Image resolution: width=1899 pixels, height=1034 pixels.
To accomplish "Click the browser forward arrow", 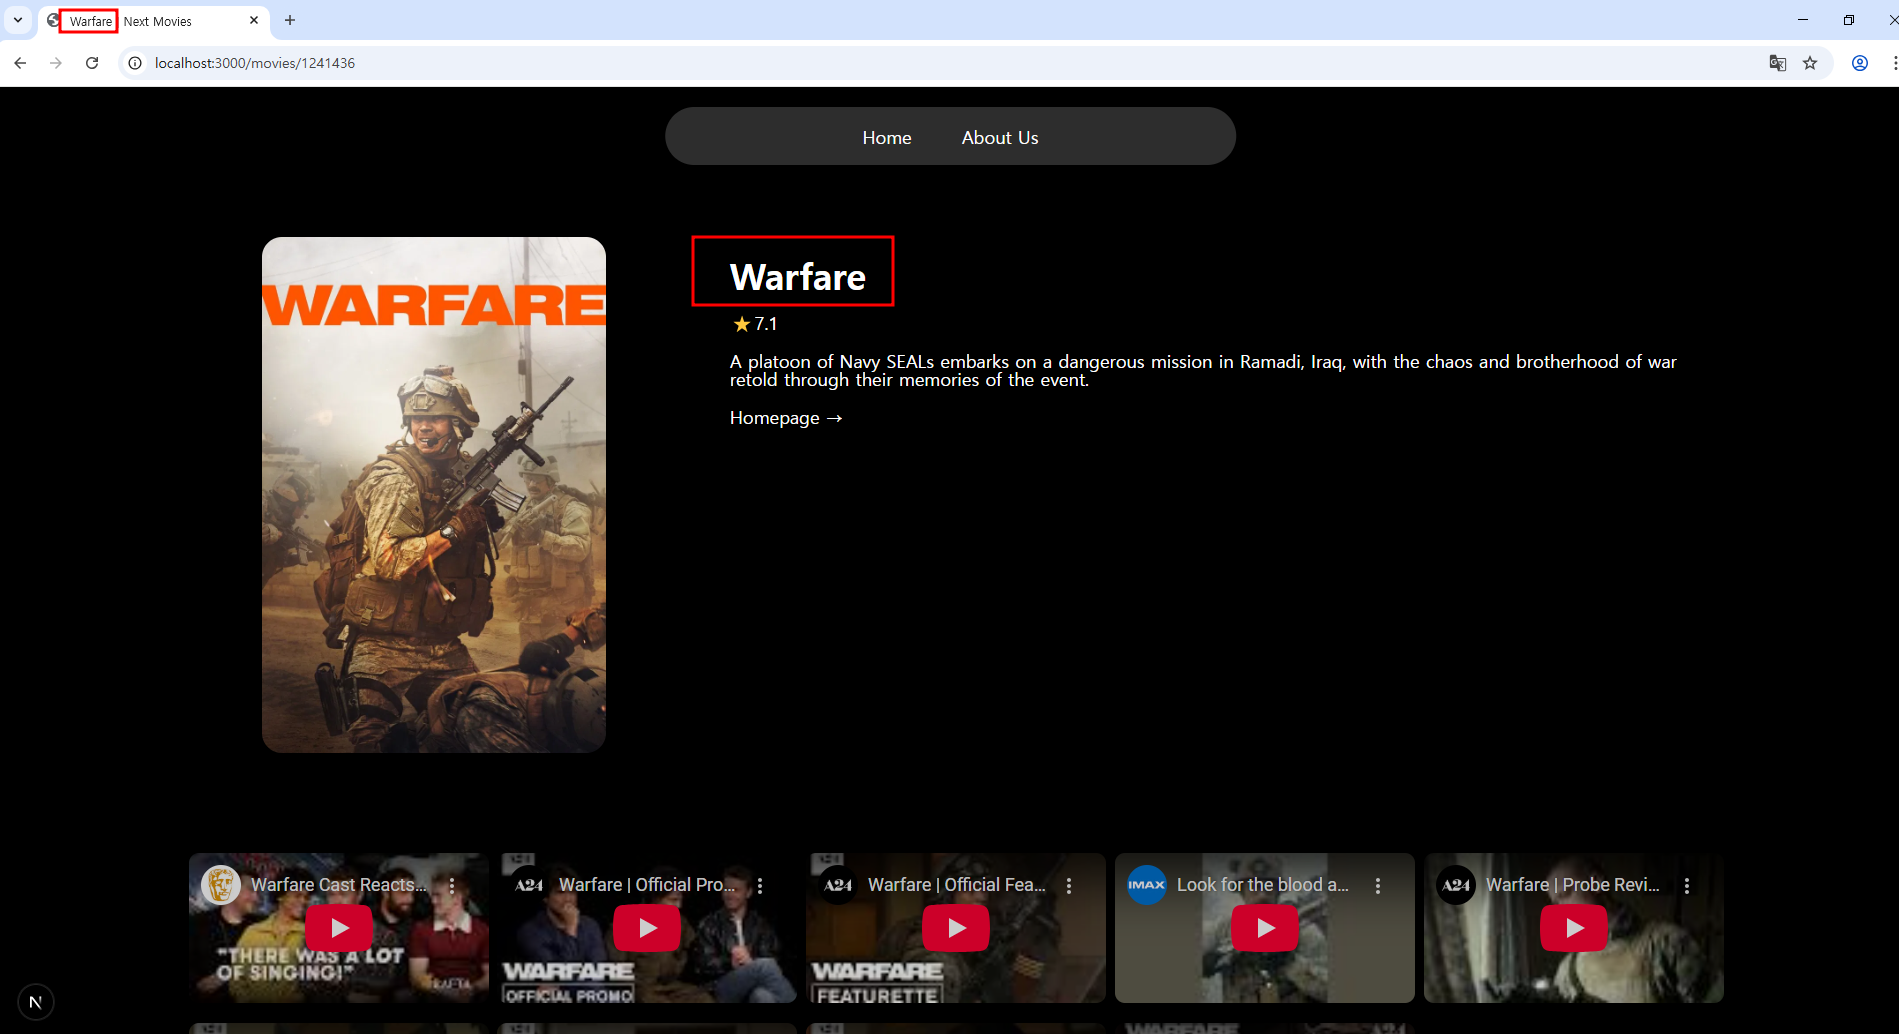I will pyautogui.click(x=56, y=63).
